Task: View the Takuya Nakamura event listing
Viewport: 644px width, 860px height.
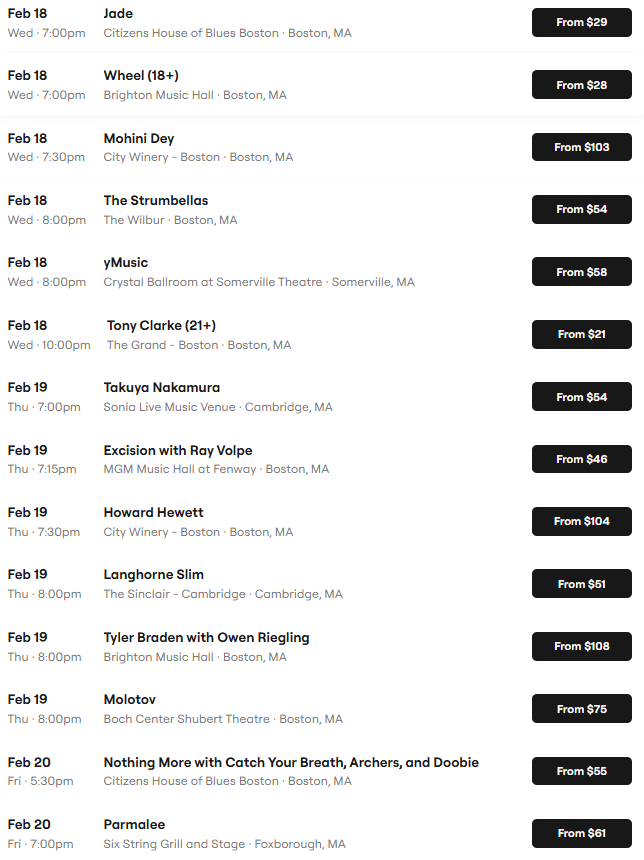Action: (162, 388)
